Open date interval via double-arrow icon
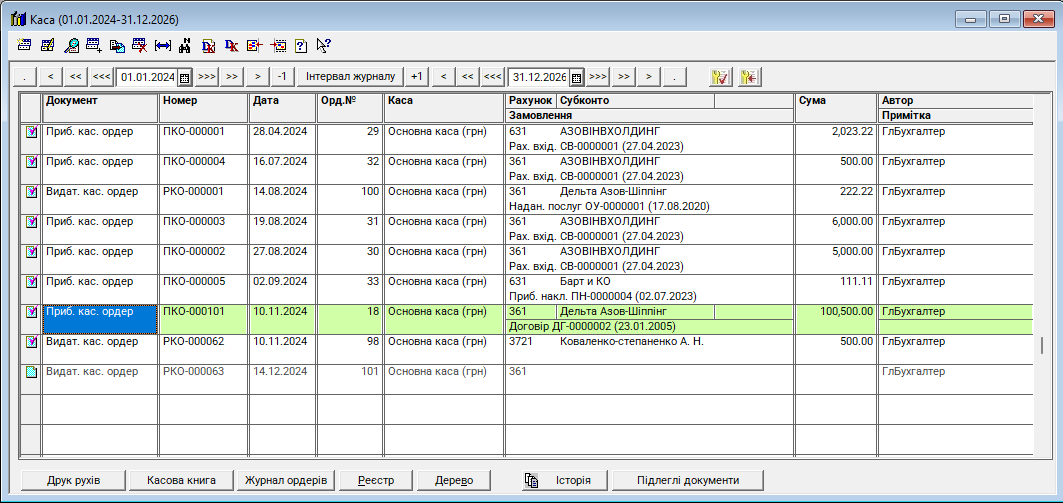The width and height of the screenshot is (1063, 503). 163,45
